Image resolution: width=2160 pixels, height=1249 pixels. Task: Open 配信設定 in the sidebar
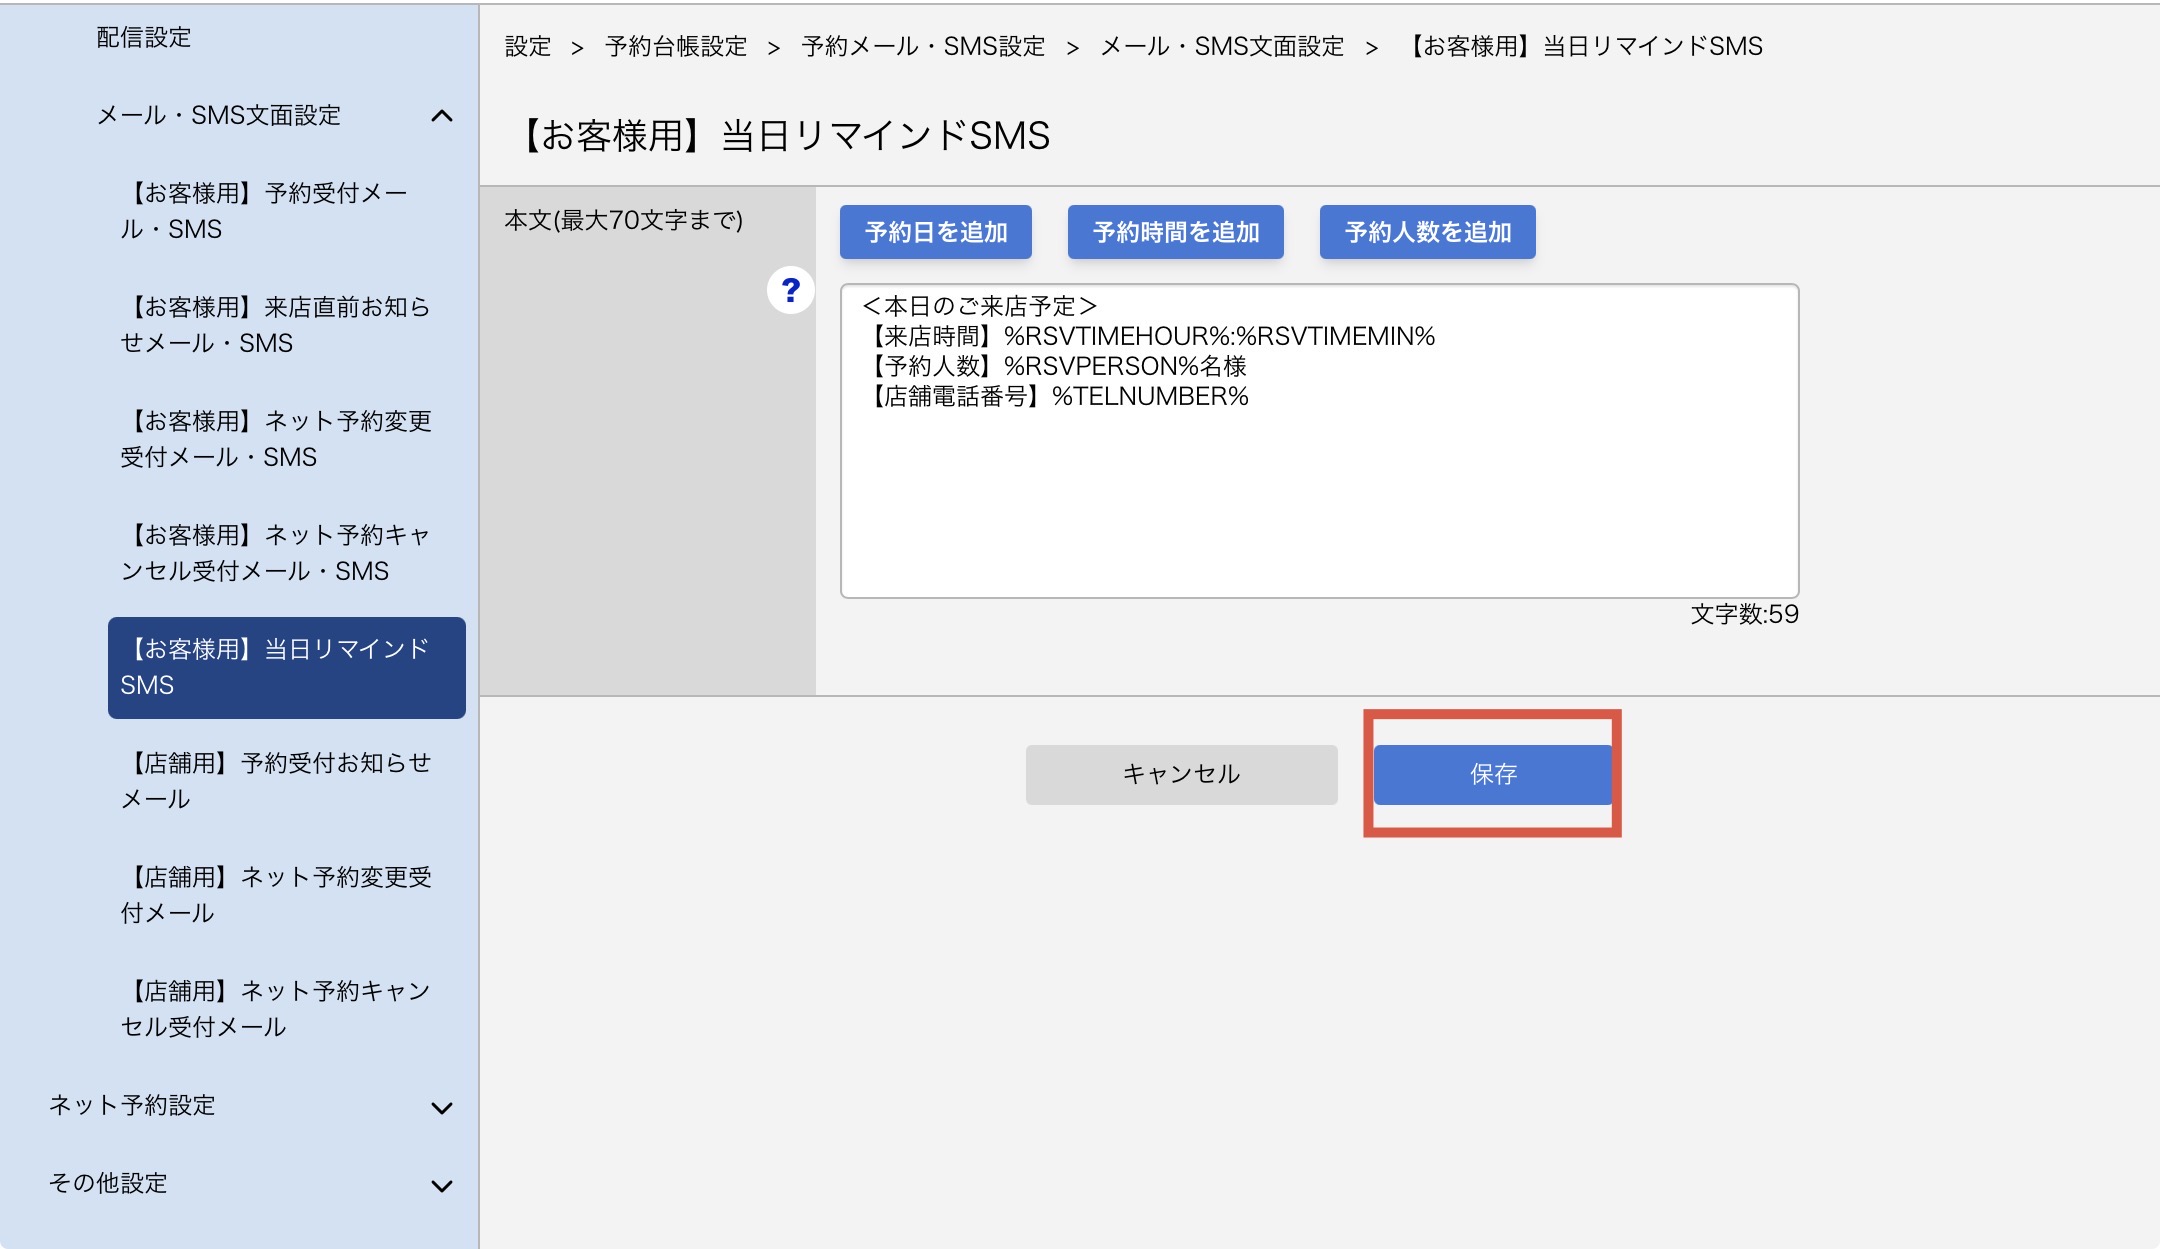(x=143, y=37)
